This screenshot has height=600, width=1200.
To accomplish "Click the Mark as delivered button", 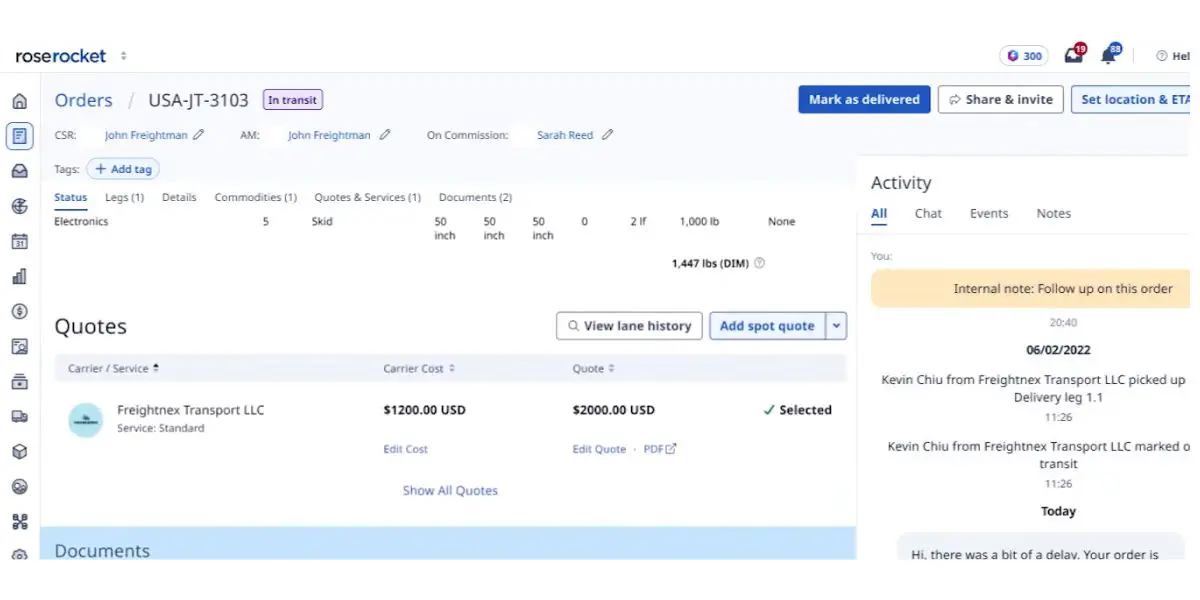I will pyautogui.click(x=864, y=99).
